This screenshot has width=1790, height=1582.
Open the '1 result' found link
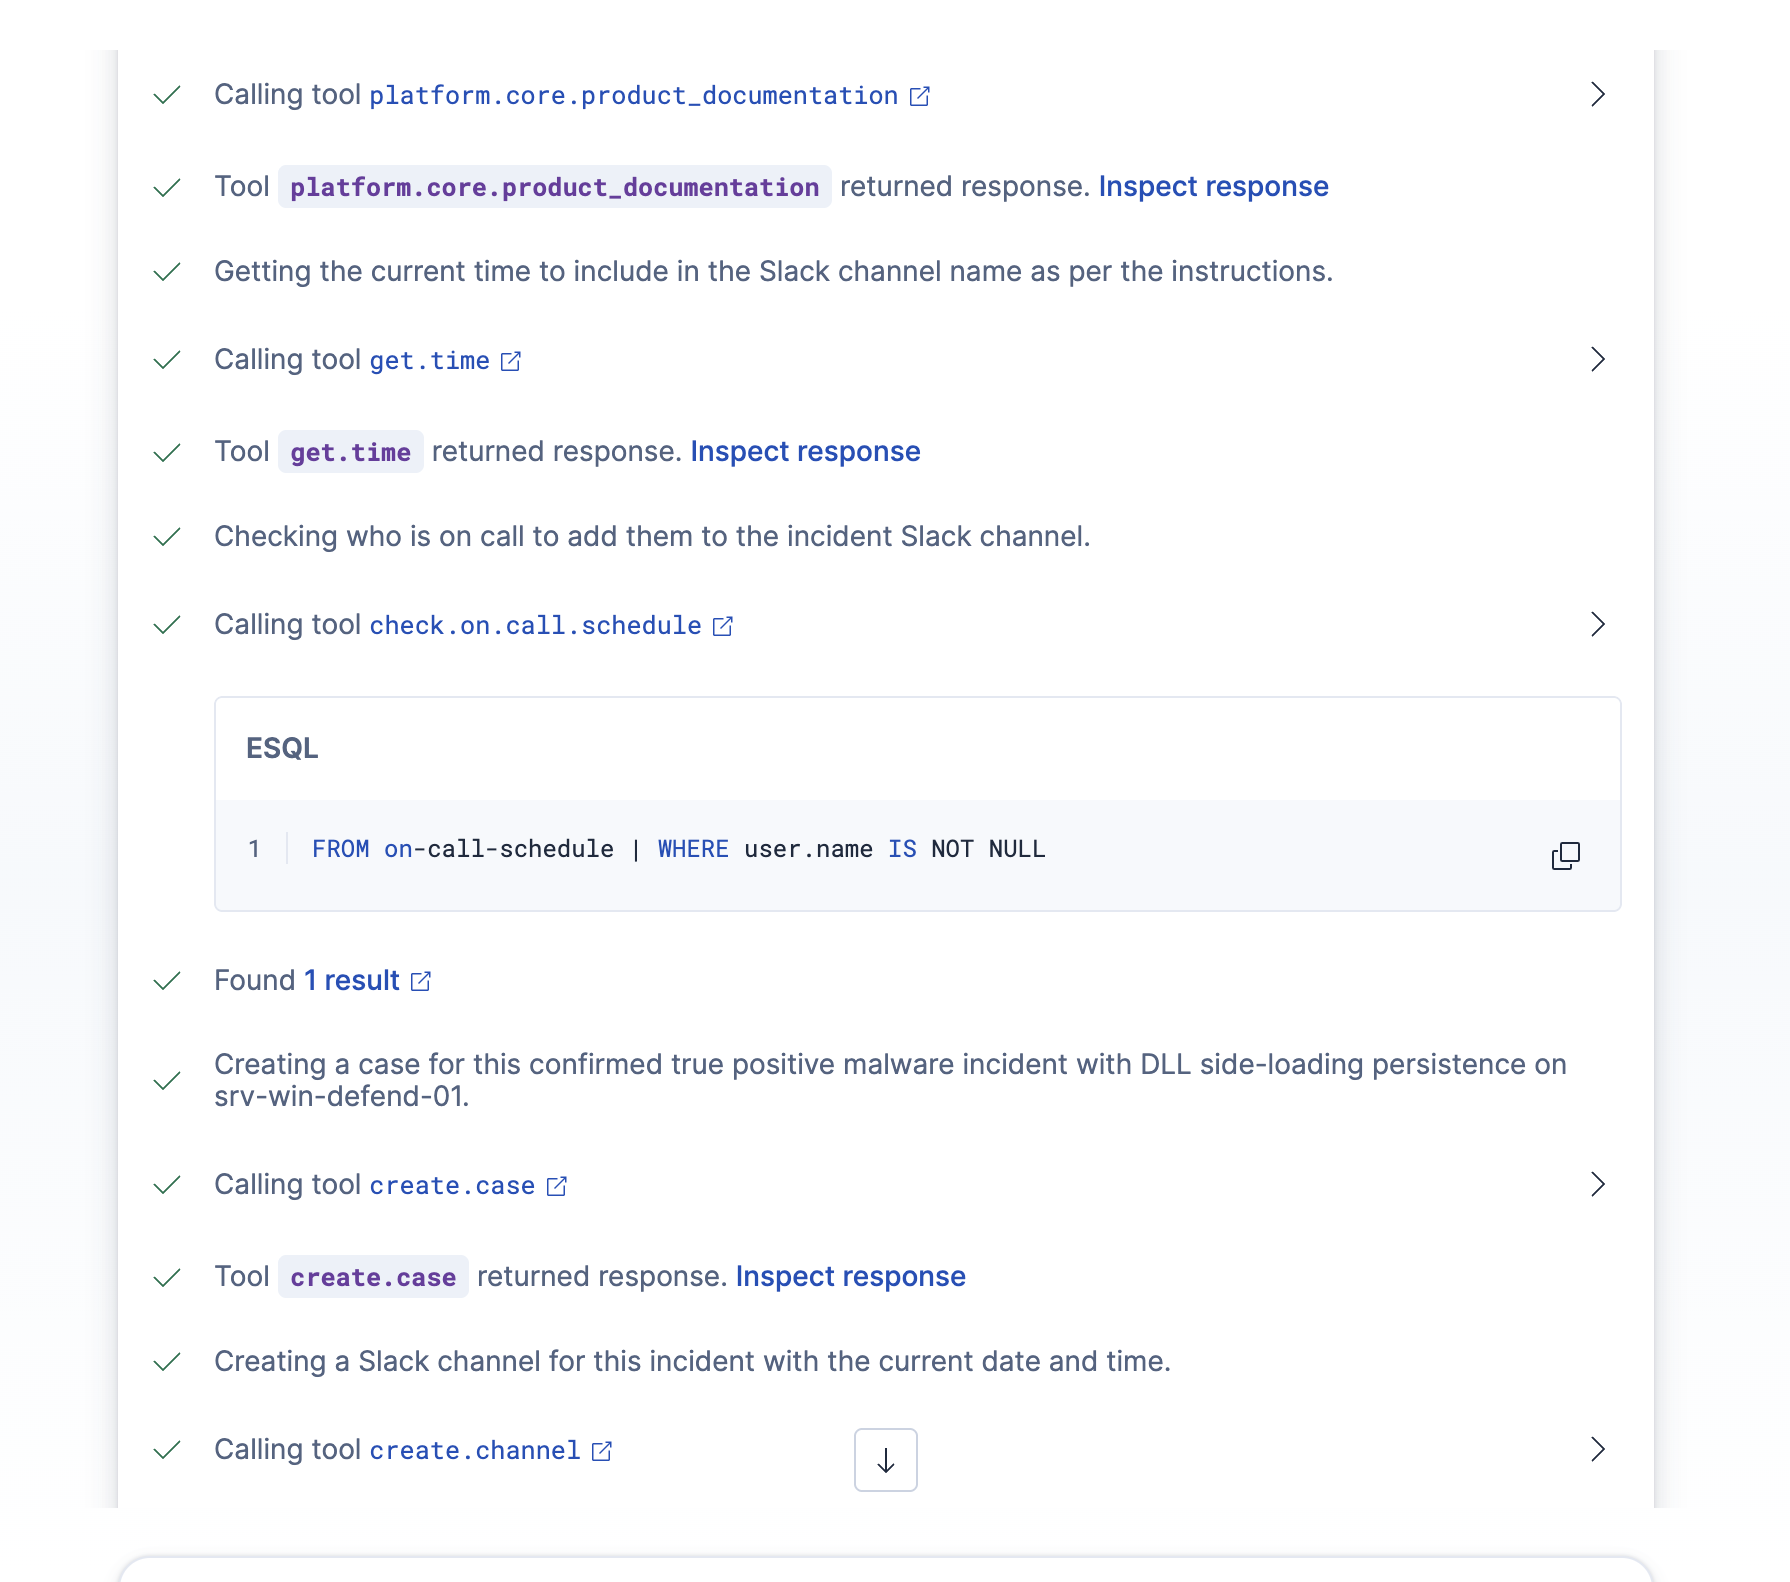(351, 981)
